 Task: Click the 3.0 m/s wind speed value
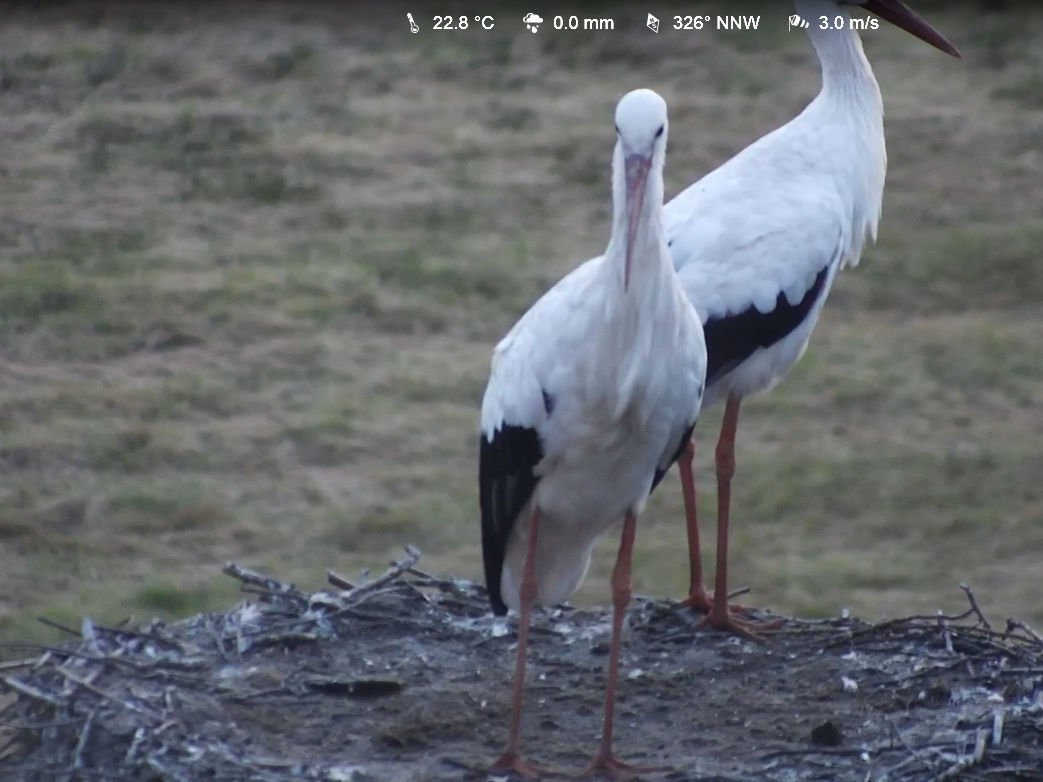(848, 23)
